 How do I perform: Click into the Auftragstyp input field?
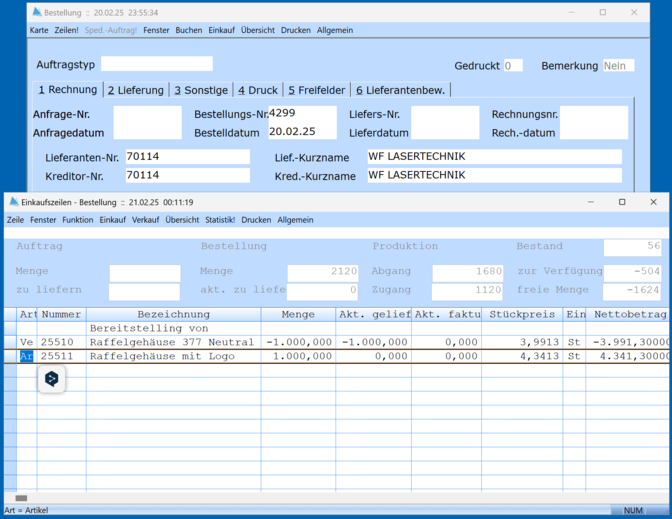tap(156, 65)
